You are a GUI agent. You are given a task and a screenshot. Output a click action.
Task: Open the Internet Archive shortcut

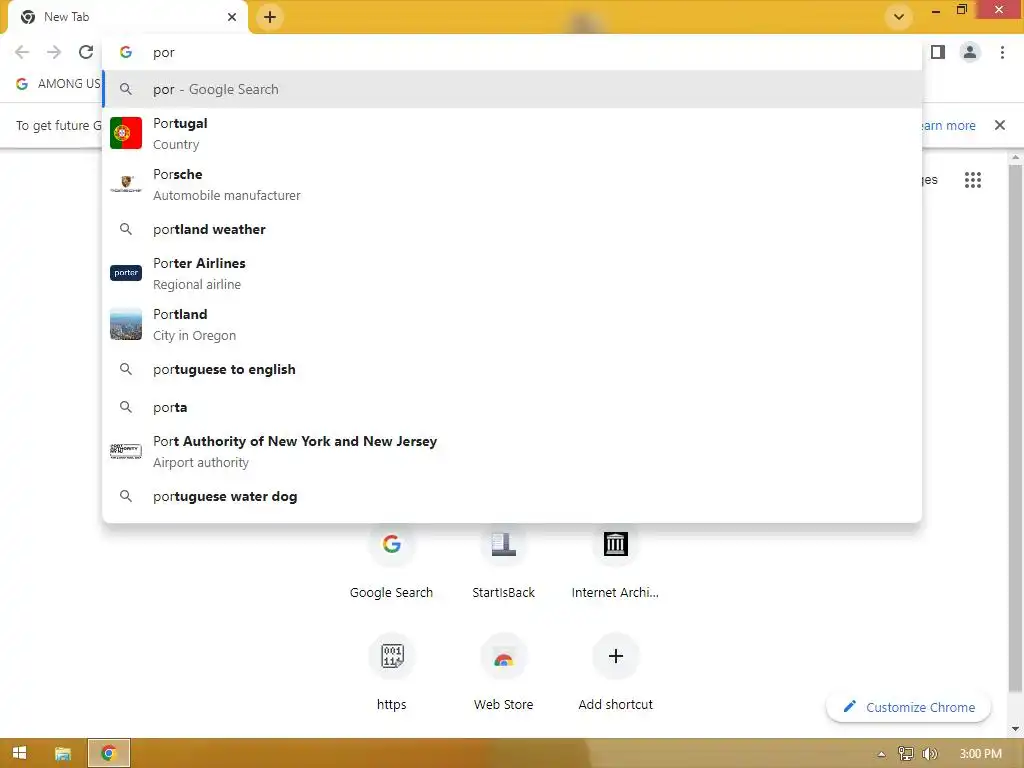[x=615, y=560]
